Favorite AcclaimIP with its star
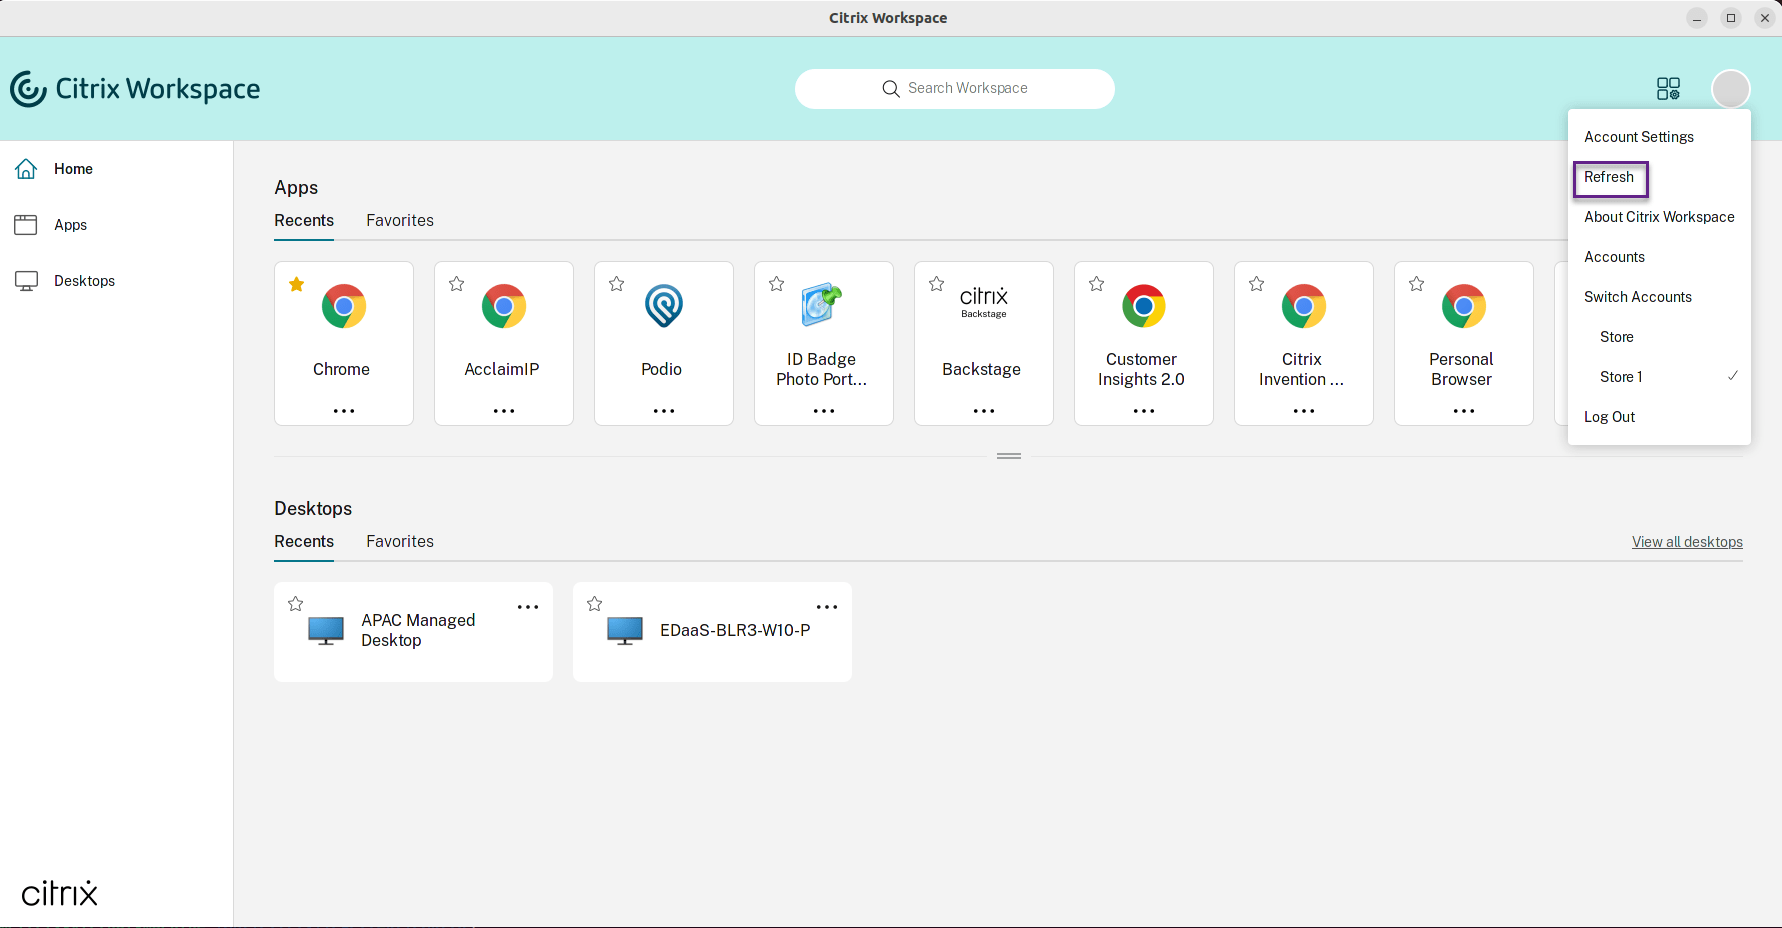1782x928 pixels. 457,284
